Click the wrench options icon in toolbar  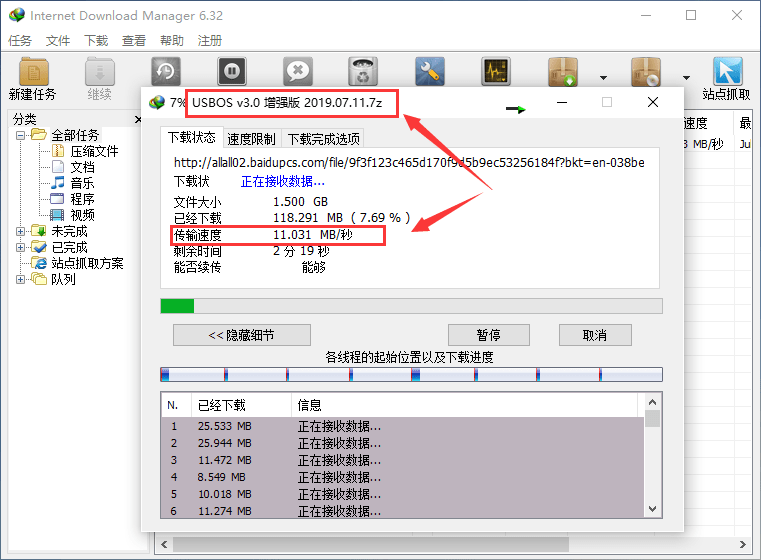coord(430,72)
